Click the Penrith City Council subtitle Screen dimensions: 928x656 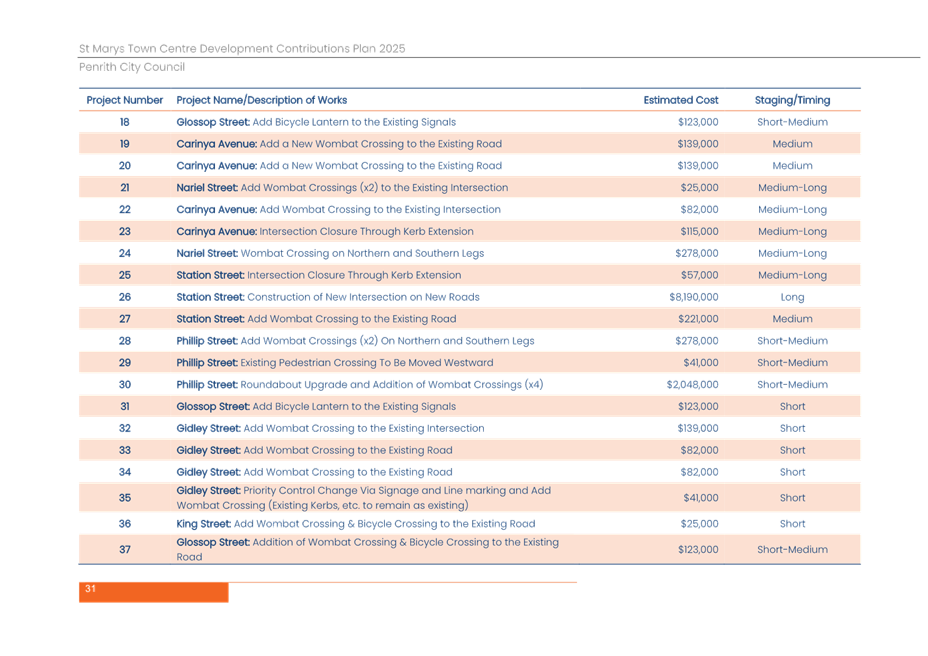(132, 66)
